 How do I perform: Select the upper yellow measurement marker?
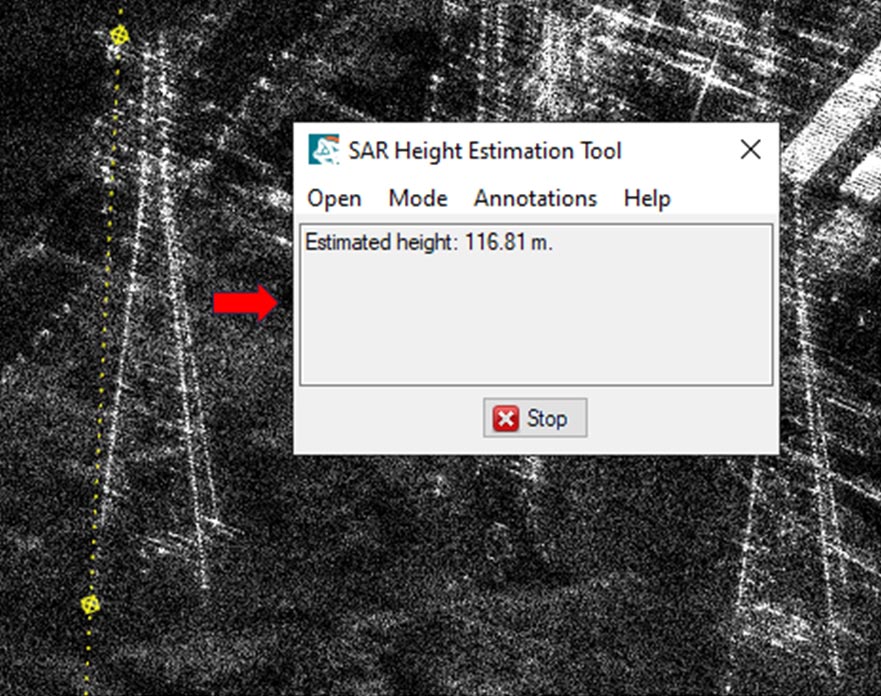[x=120, y=36]
